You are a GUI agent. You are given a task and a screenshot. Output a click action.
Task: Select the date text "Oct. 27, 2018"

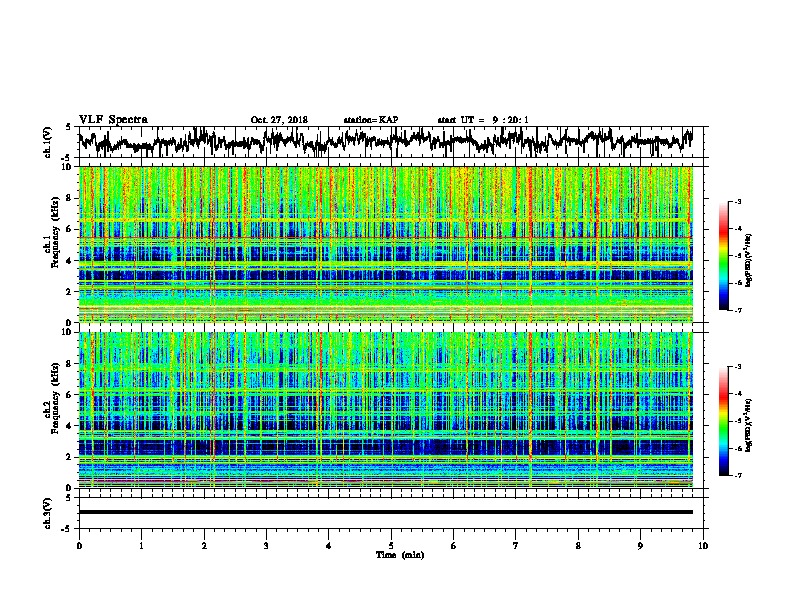(279, 120)
